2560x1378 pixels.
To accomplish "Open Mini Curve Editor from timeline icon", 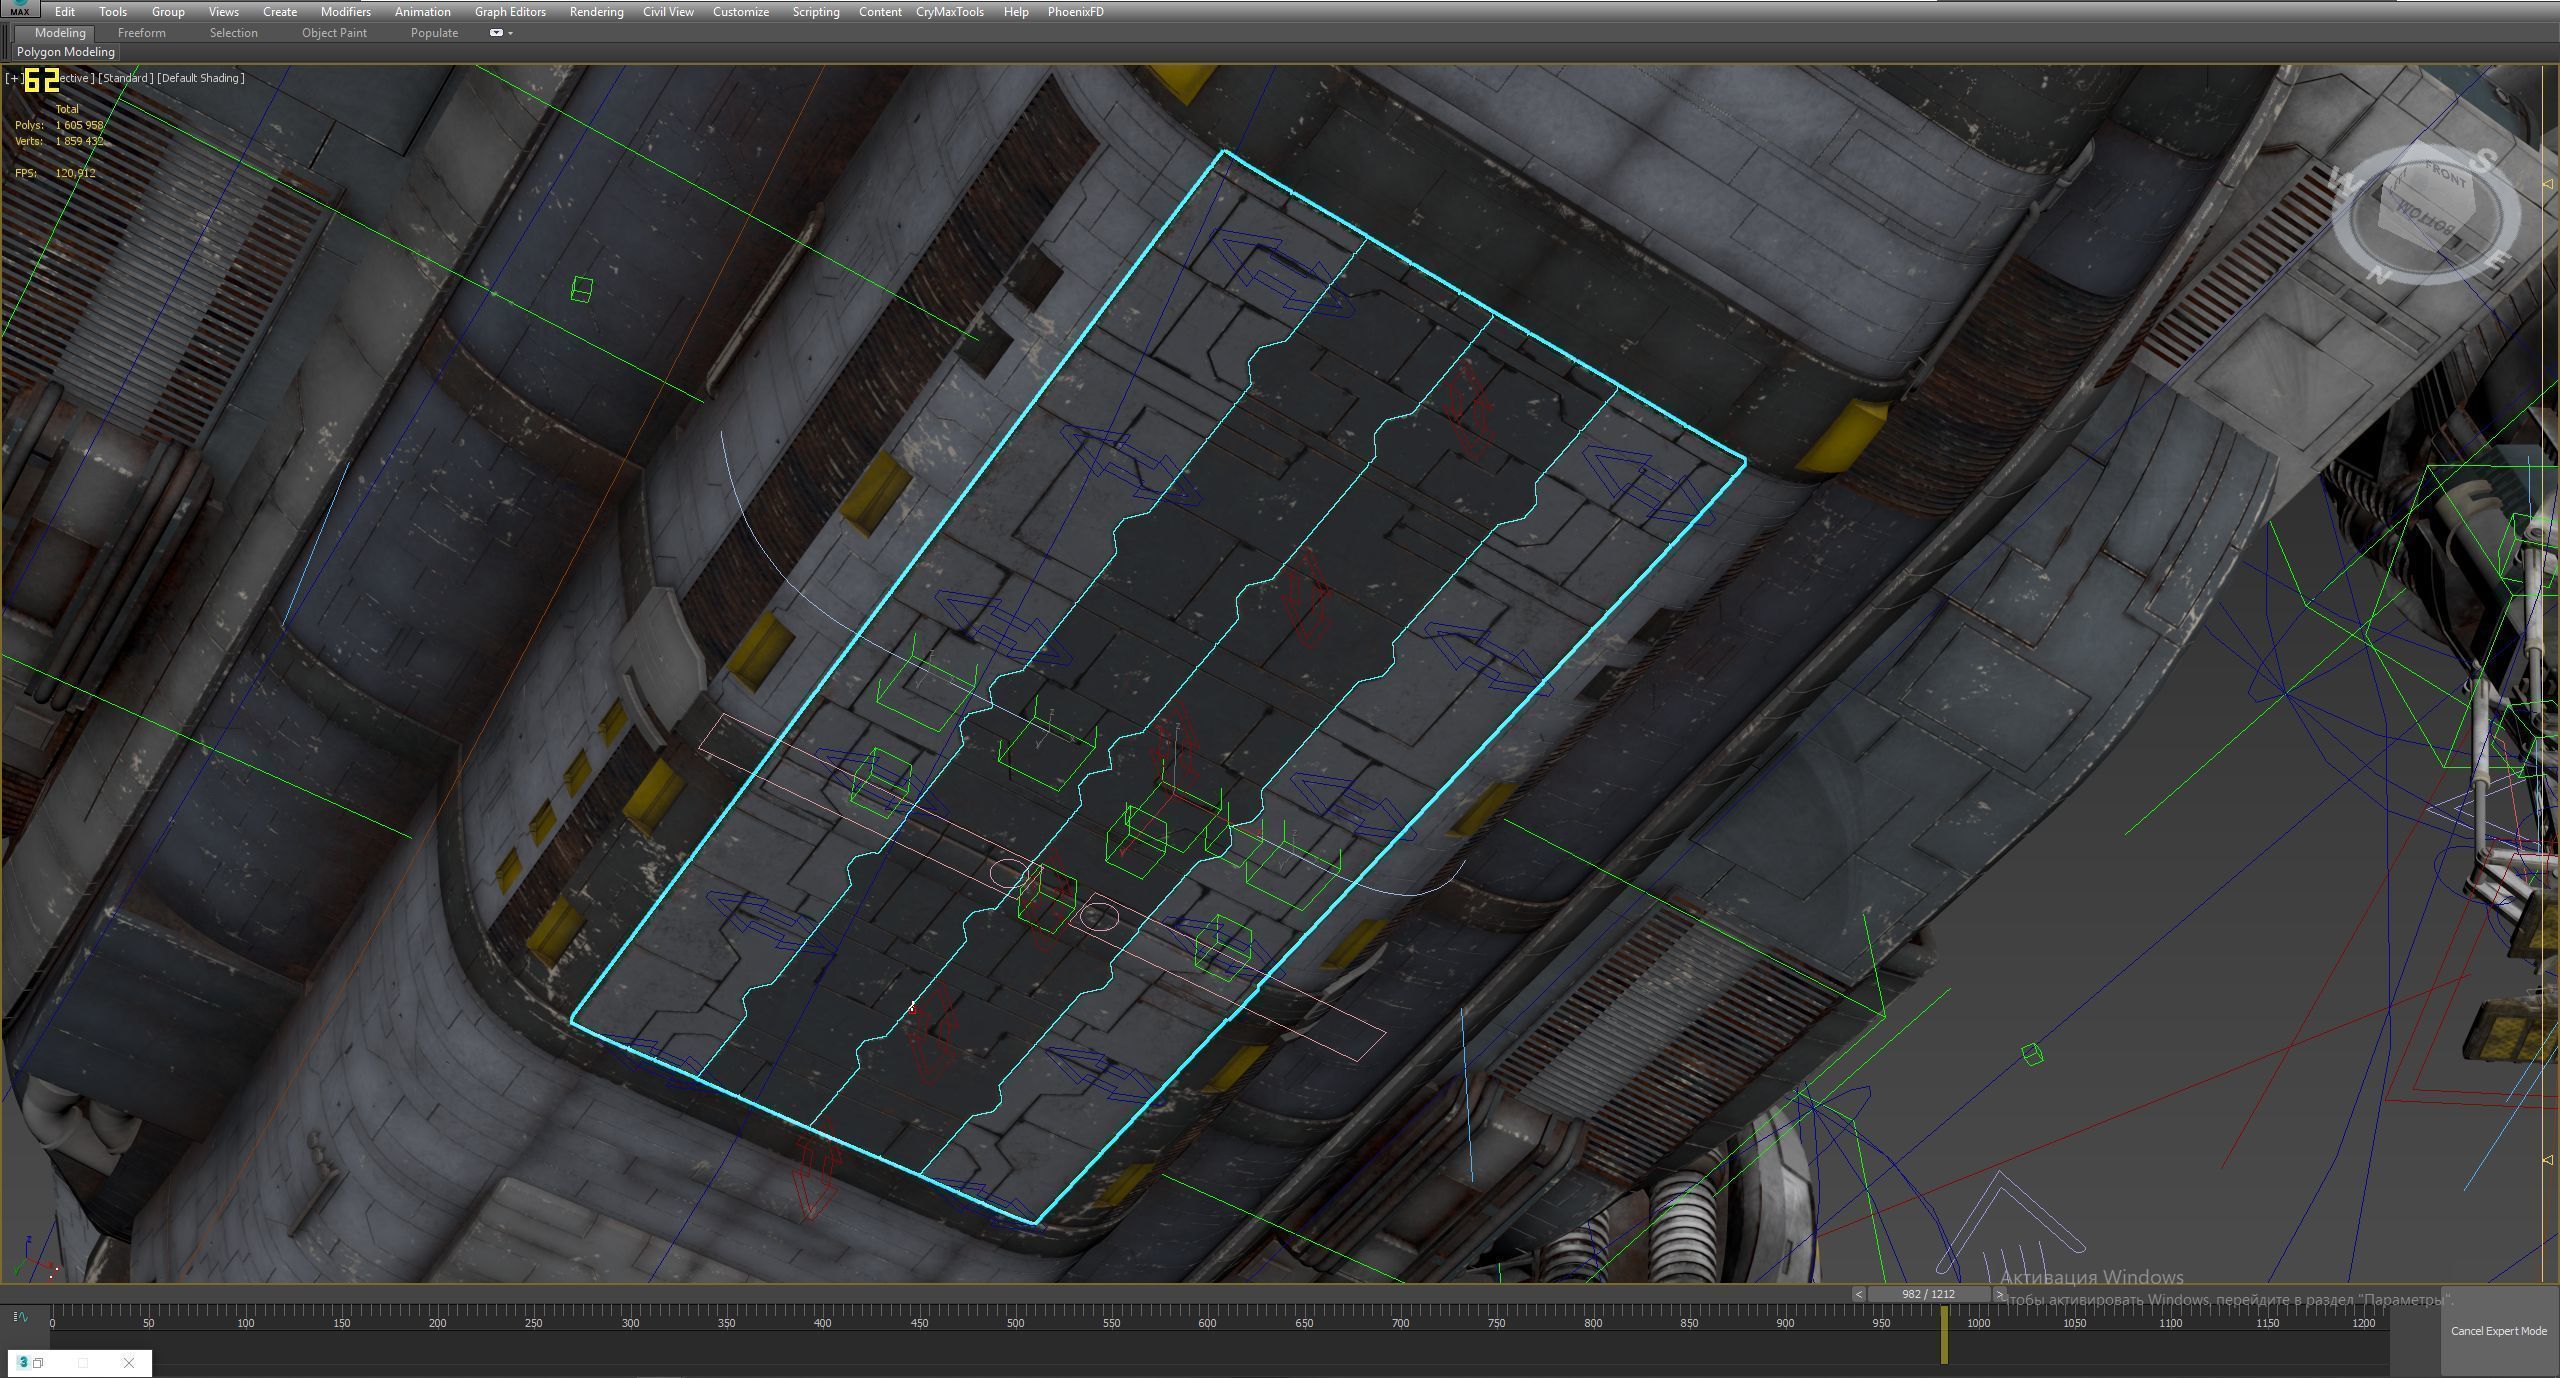I will [19, 1318].
